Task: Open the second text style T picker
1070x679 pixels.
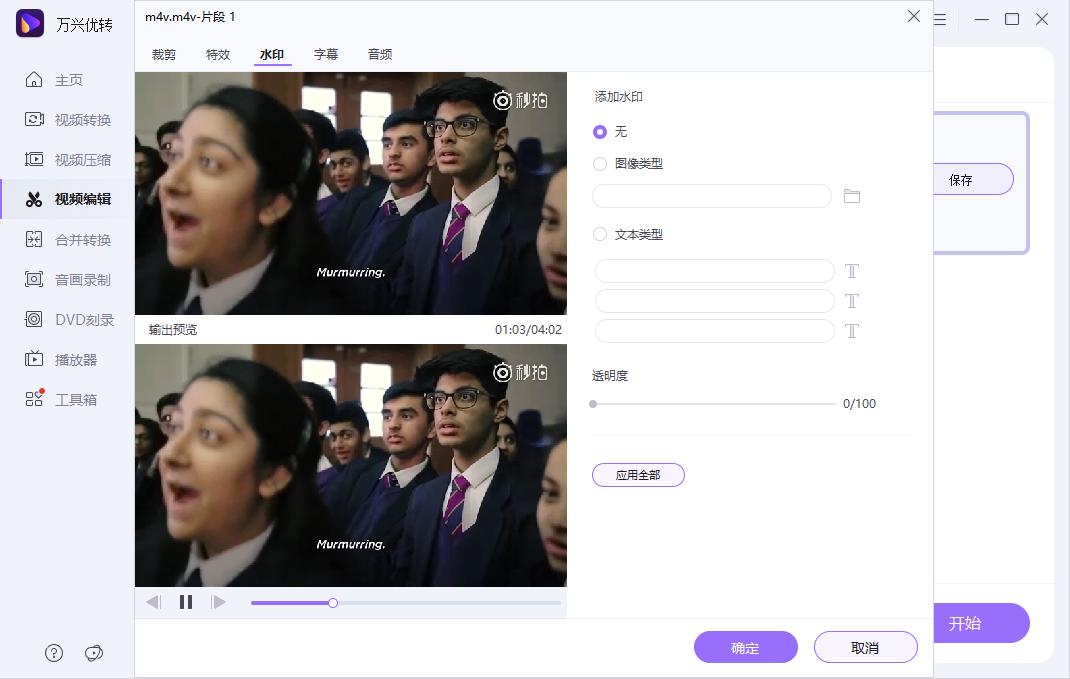Action: point(852,300)
